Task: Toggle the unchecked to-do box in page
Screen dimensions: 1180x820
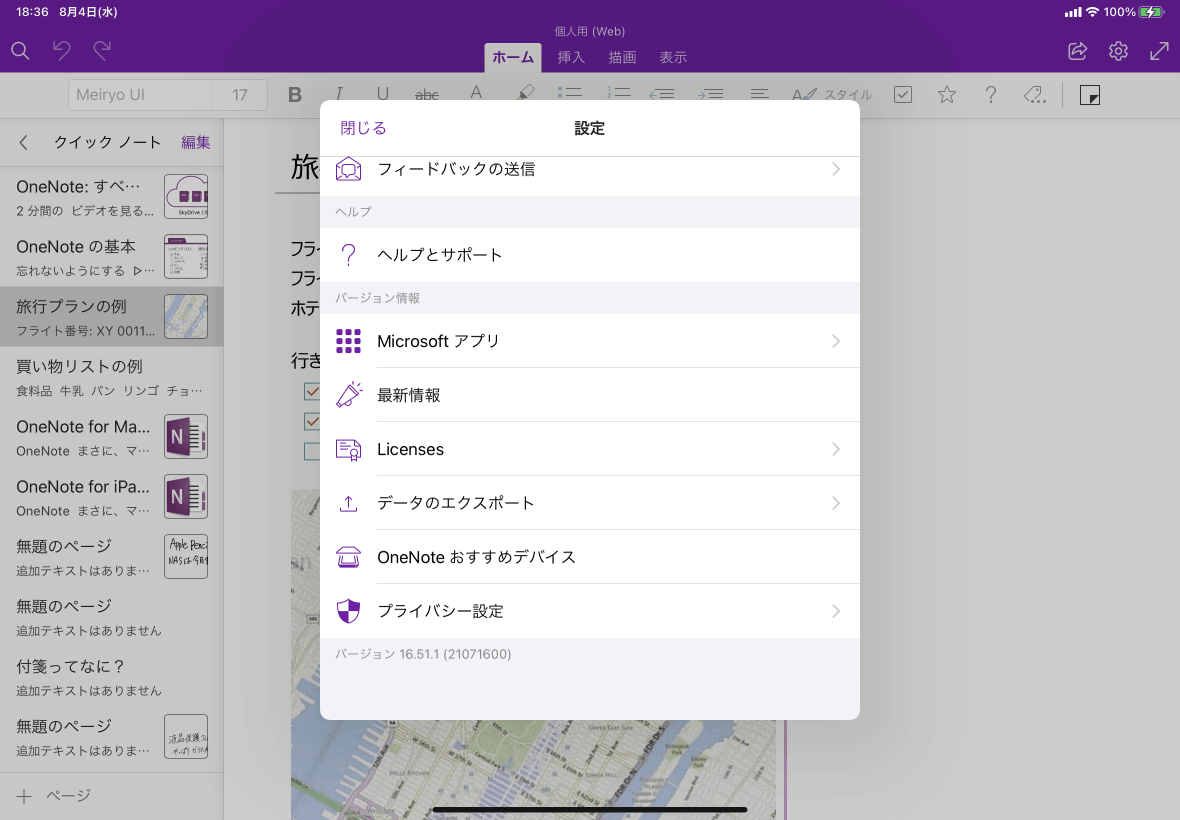Action: (312, 451)
